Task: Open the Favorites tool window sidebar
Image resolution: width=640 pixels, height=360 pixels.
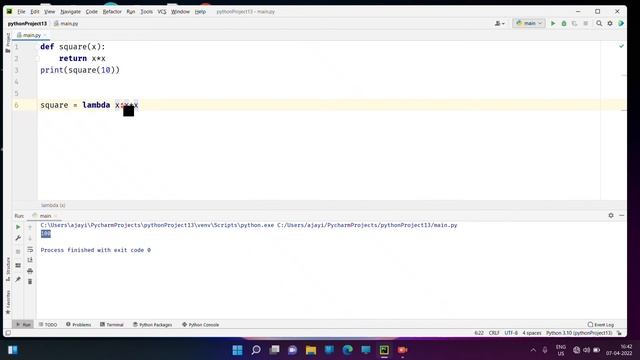Action: [x=8, y=302]
